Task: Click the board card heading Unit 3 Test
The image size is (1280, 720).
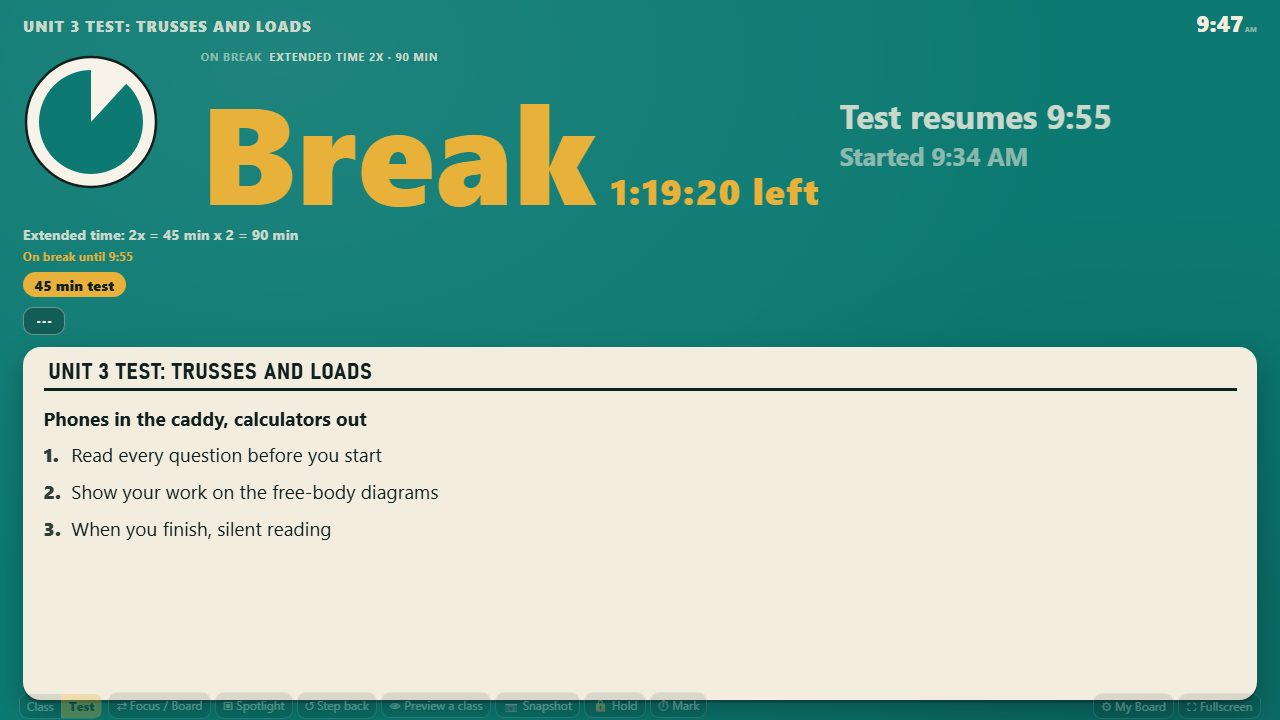Action: click(210, 372)
